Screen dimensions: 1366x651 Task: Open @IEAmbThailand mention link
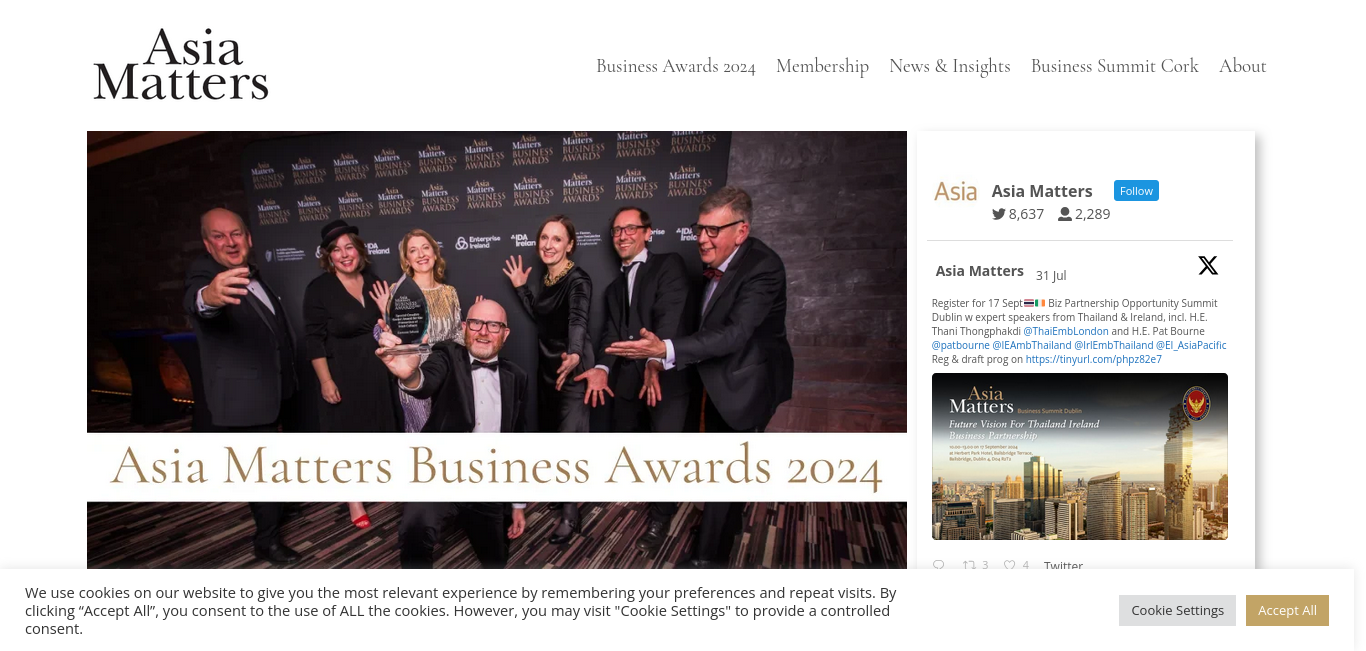[x=1032, y=345]
